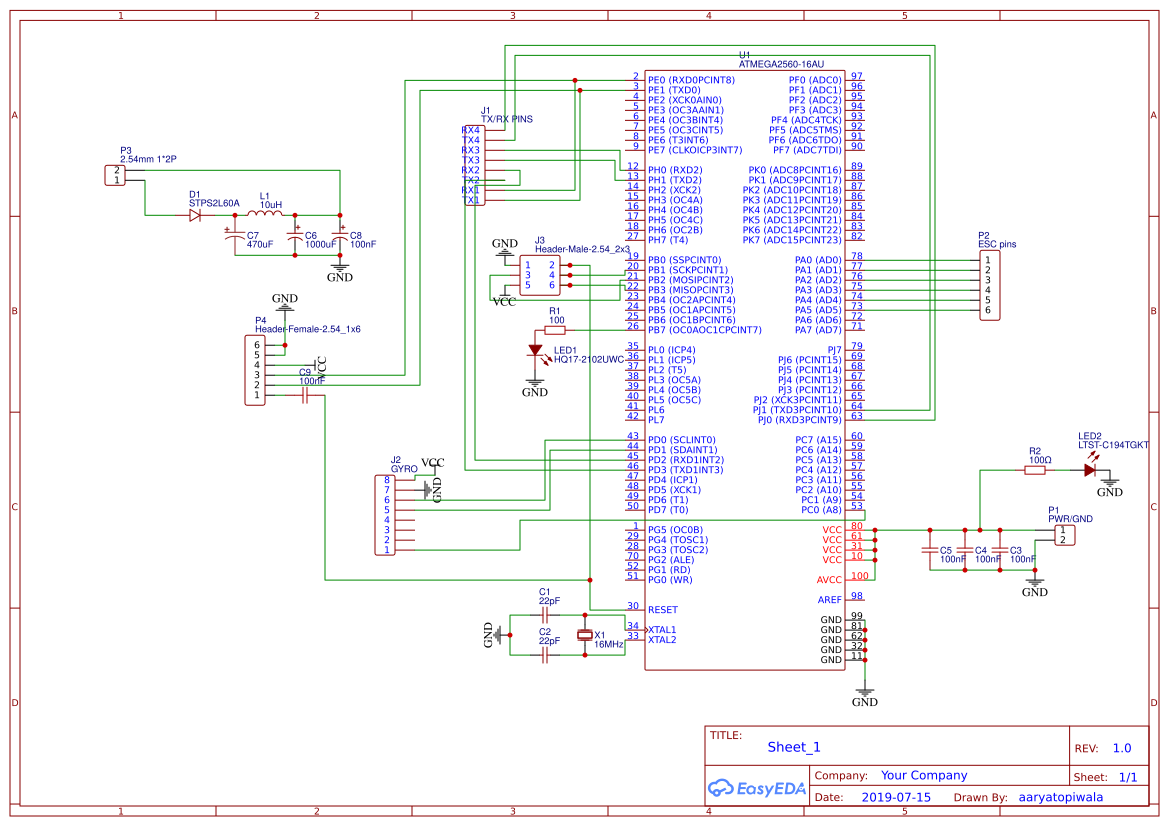Select the ESC pins label
This screenshot has width=1169, height=826.
tap(997, 245)
